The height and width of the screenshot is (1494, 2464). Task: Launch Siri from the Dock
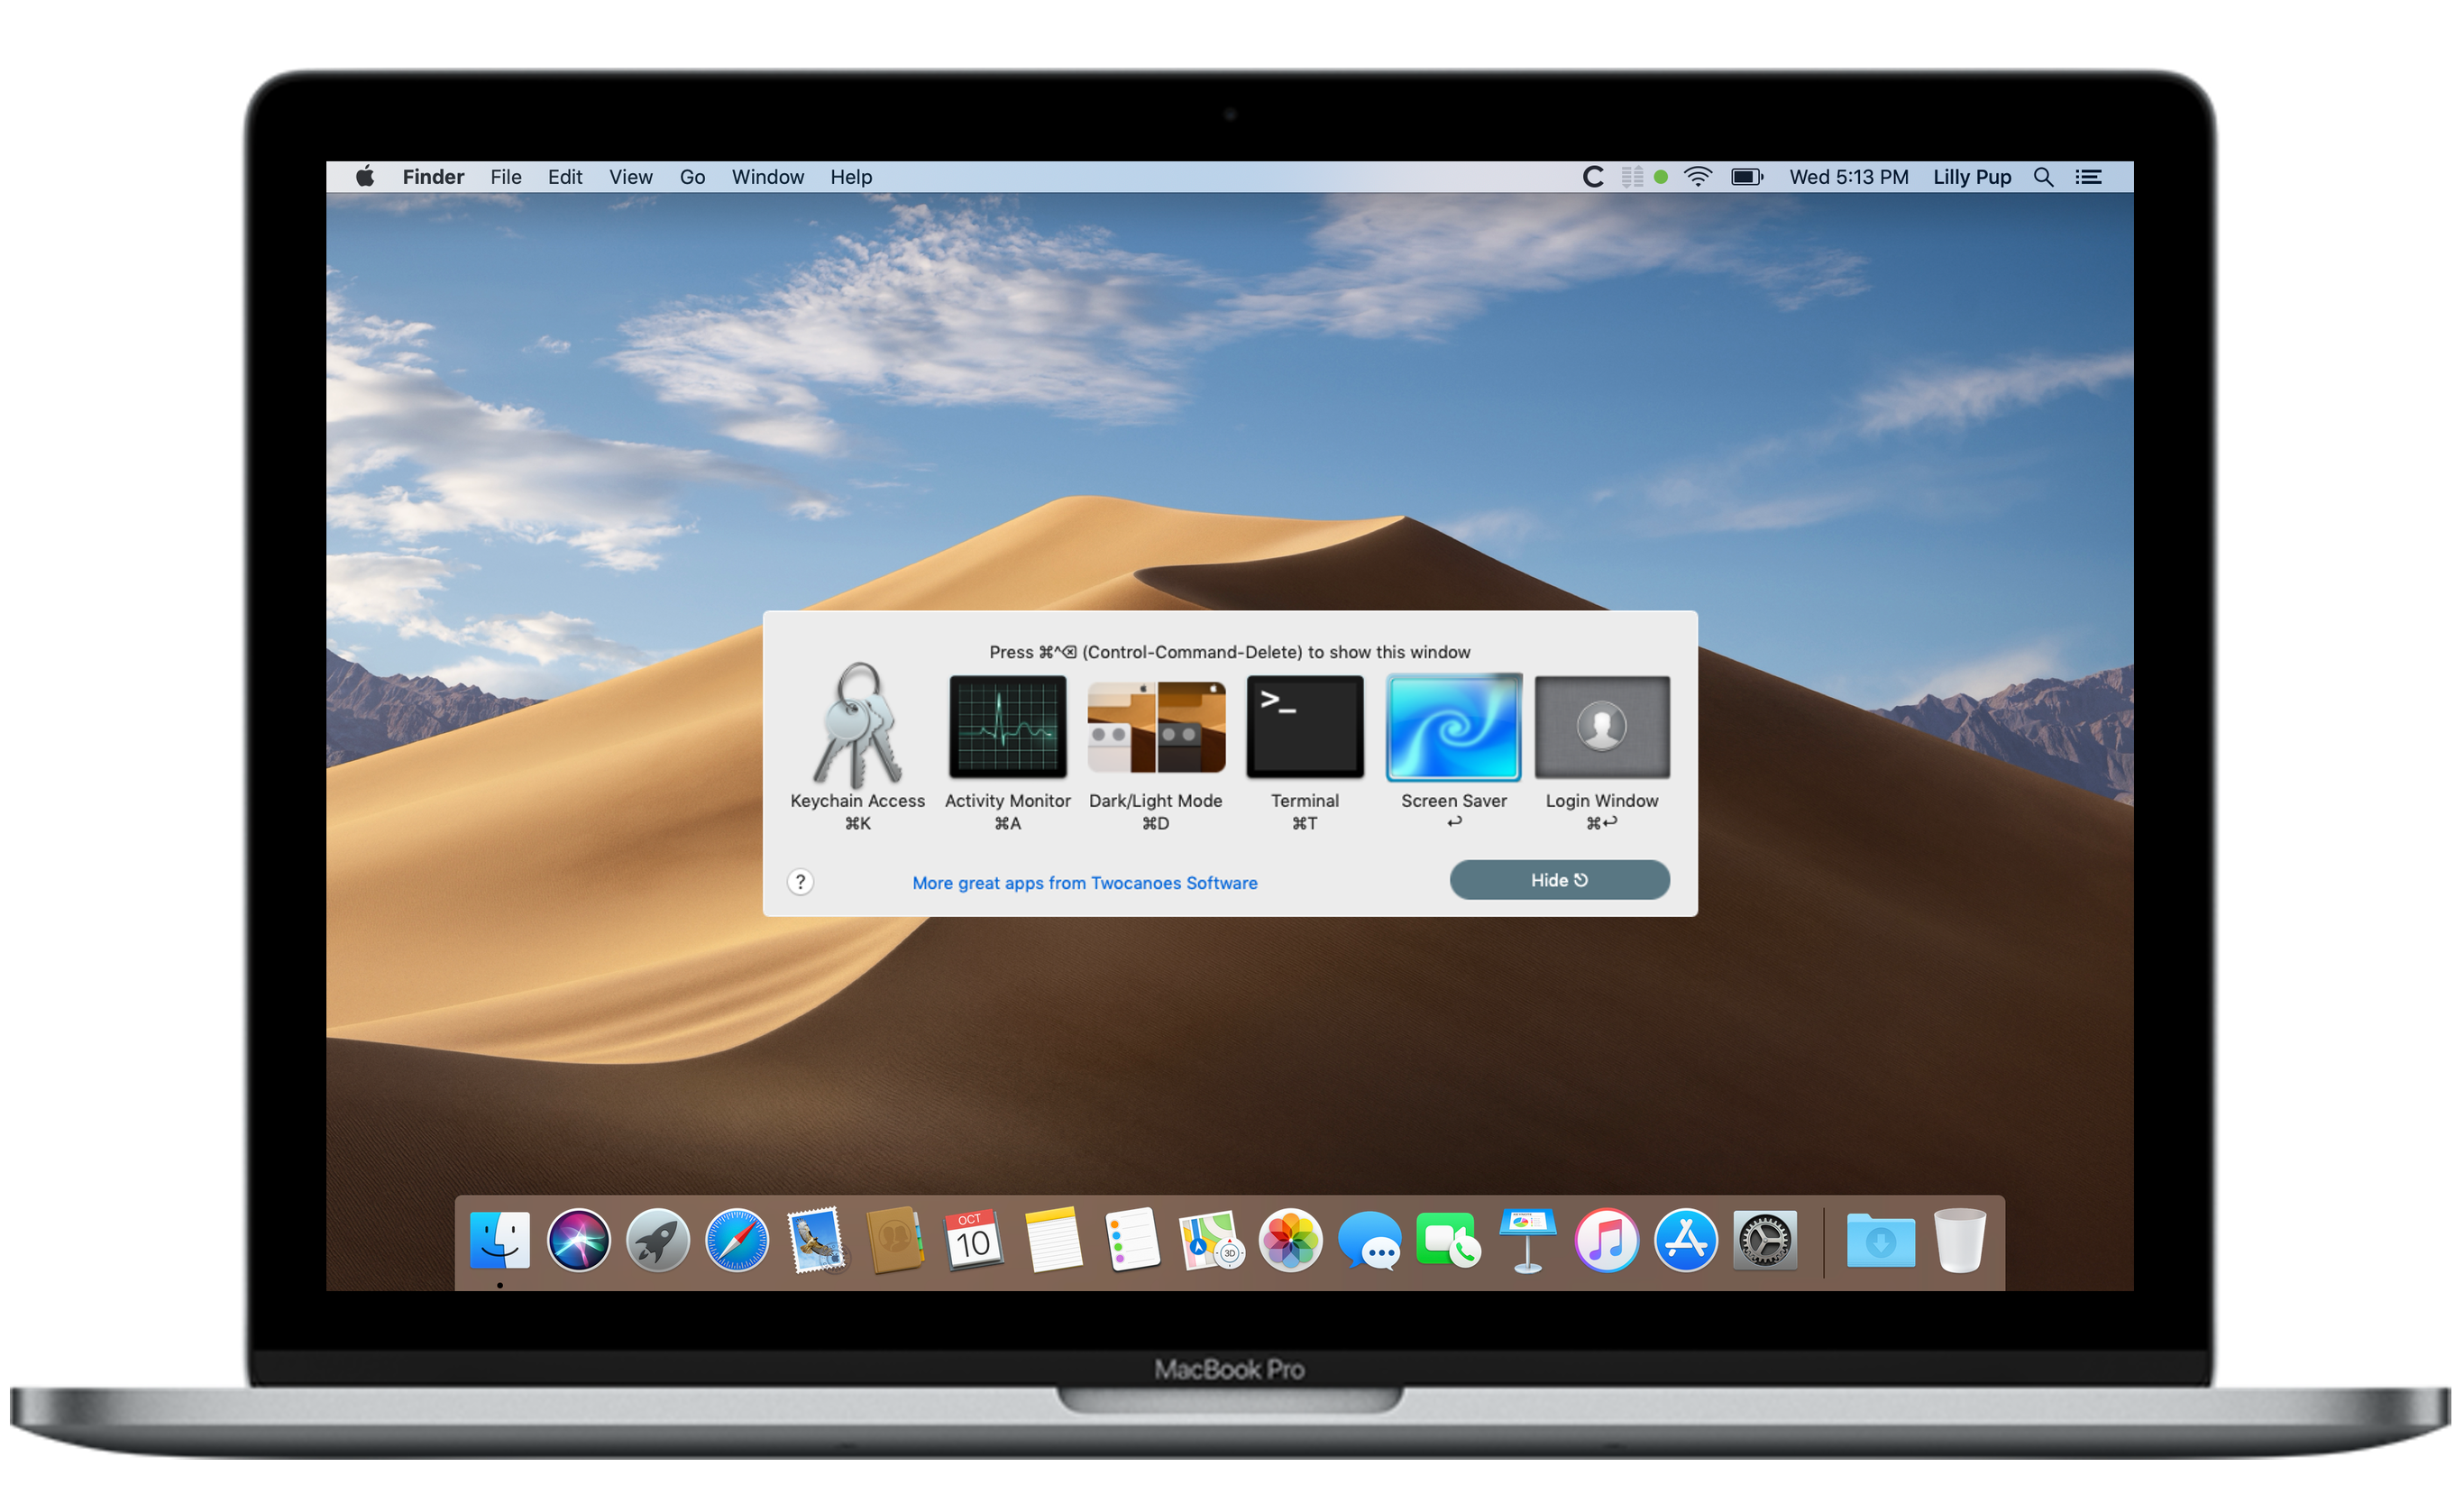click(x=579, y=1240)
